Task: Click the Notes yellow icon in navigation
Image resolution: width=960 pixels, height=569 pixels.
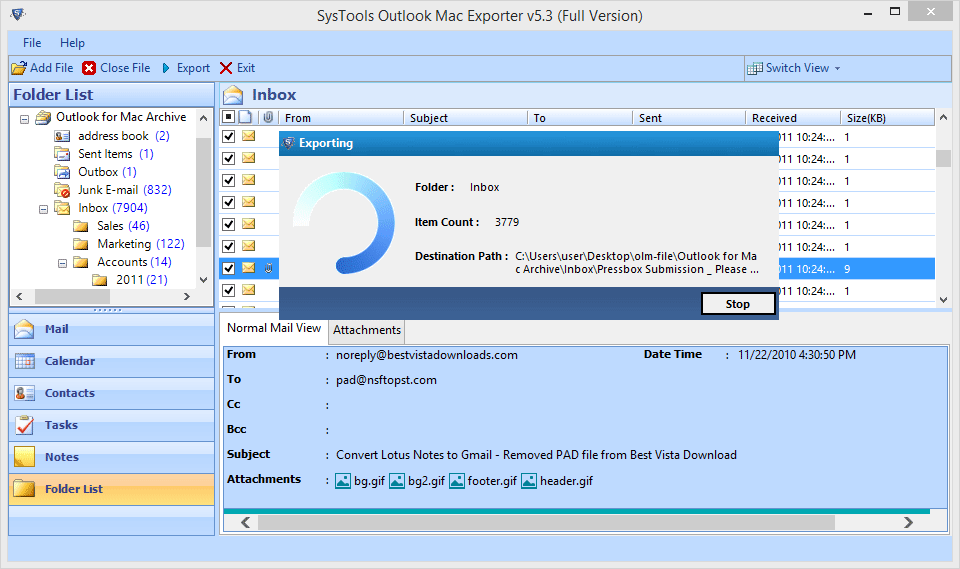Action: tap(24, 456)
